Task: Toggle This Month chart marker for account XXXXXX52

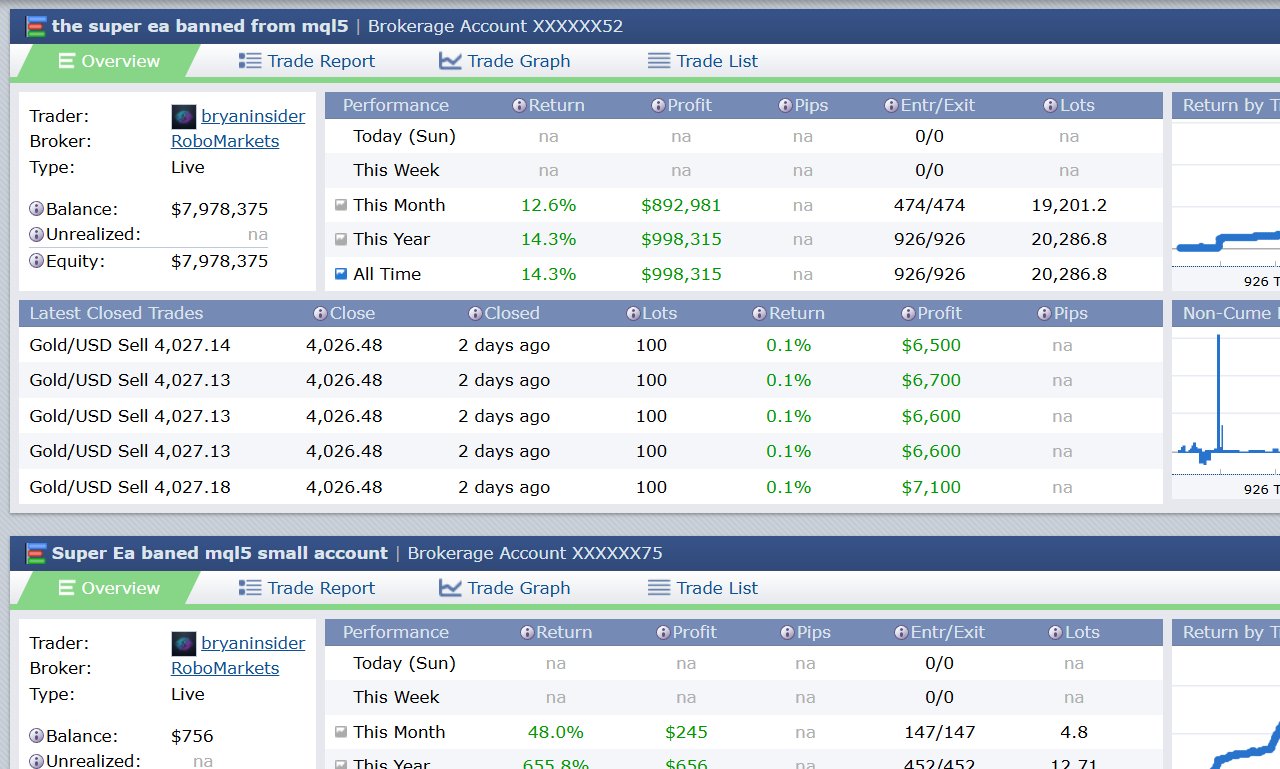Action: (341, 205)
